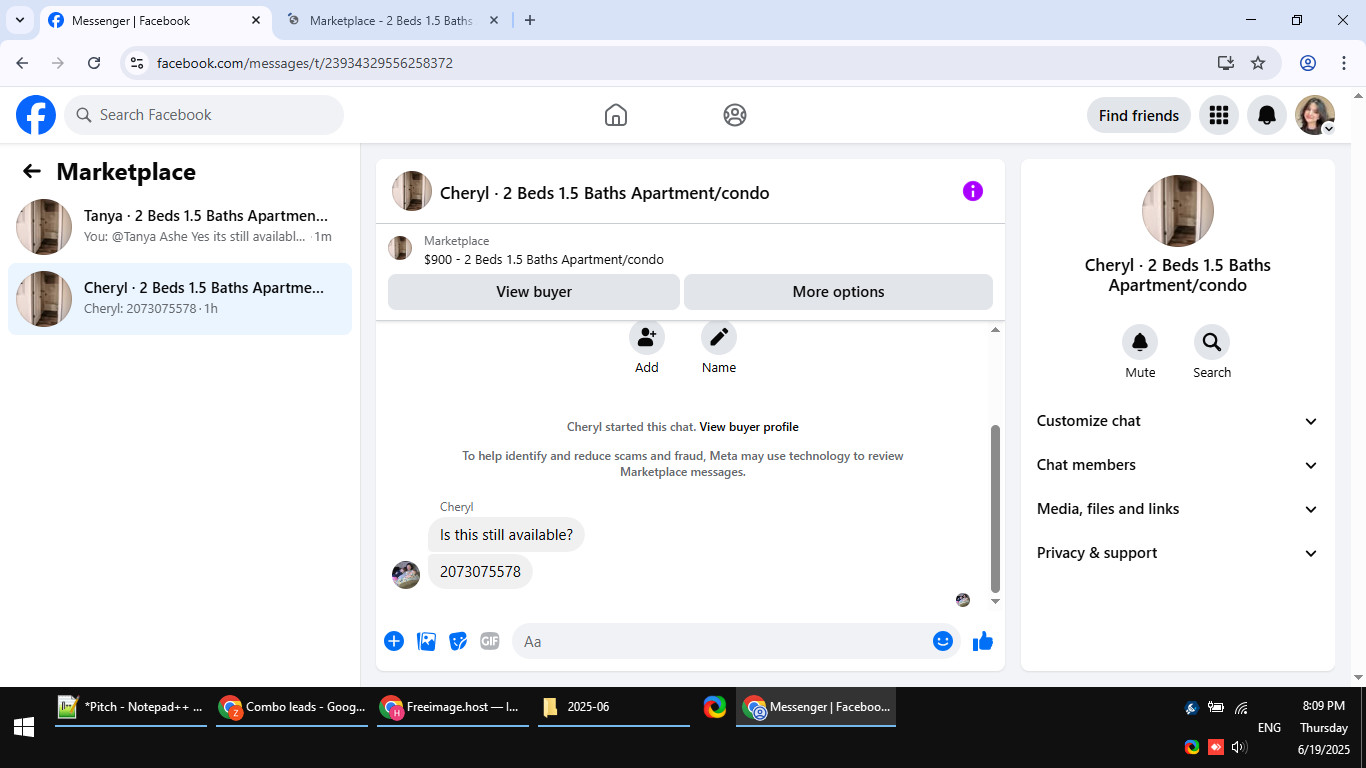
Task: Mute the Cheryl conversation
Action: click(x=1140, y=343)
